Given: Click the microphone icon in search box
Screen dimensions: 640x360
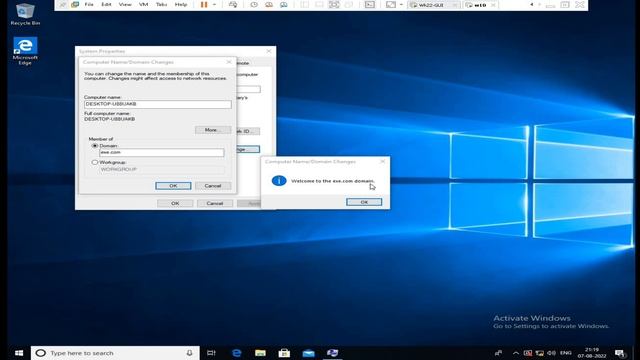Looking at the screenshot, I should point(189,353).
